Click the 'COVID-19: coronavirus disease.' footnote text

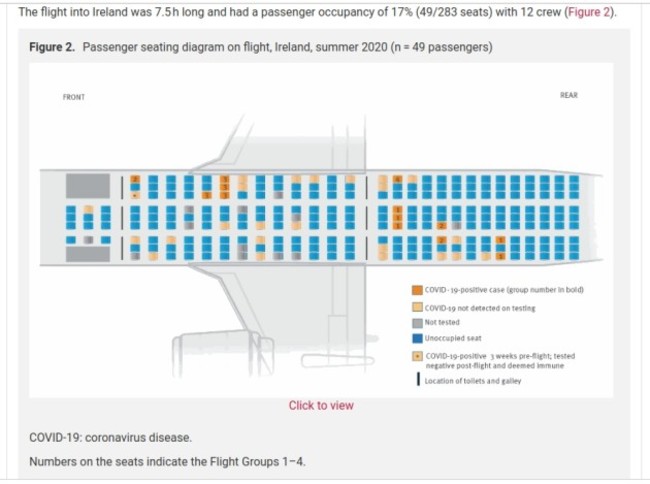pos(109,438)
